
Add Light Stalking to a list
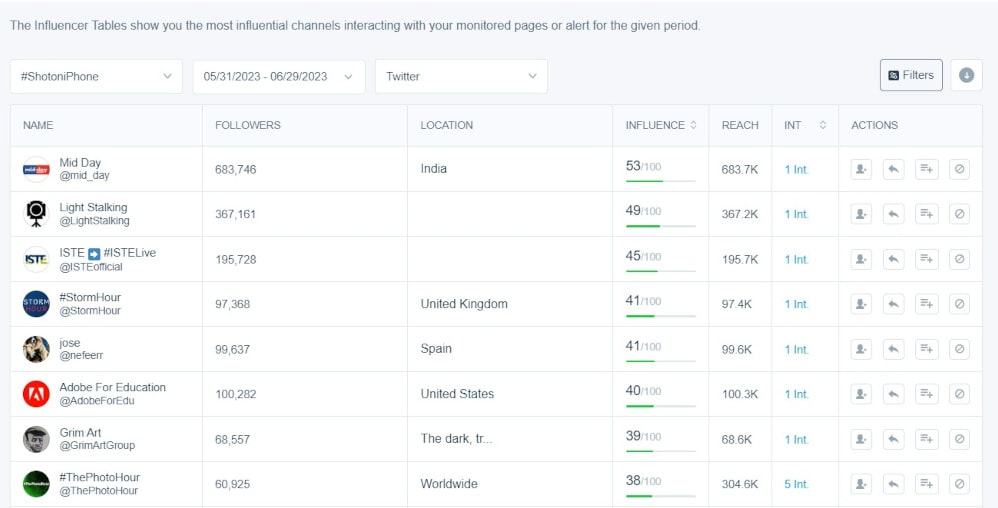coord(927,214)
